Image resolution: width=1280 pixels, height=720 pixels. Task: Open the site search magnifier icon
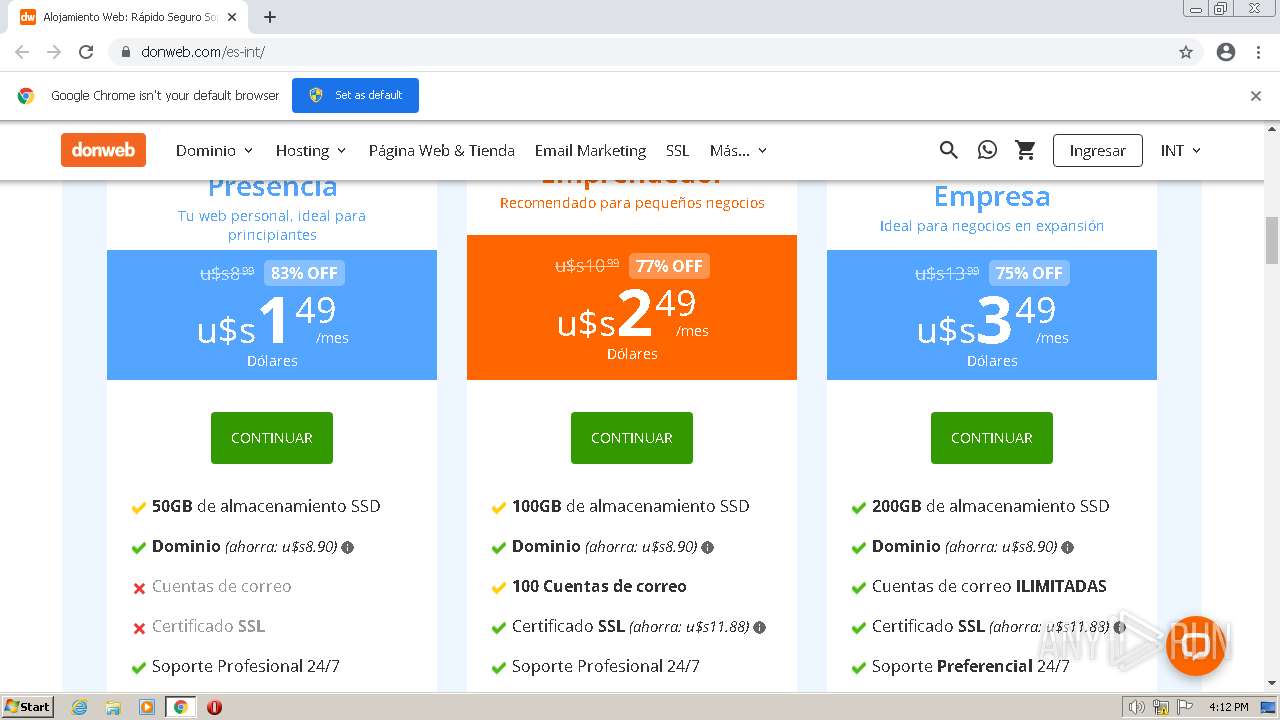[x=949, y=150]
